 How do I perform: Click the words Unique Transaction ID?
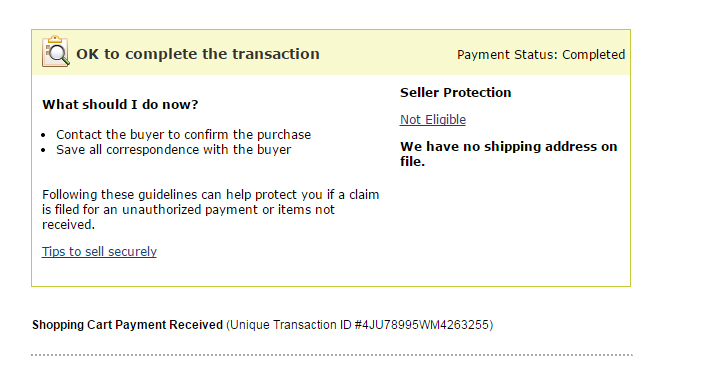(x=291, y=325)
